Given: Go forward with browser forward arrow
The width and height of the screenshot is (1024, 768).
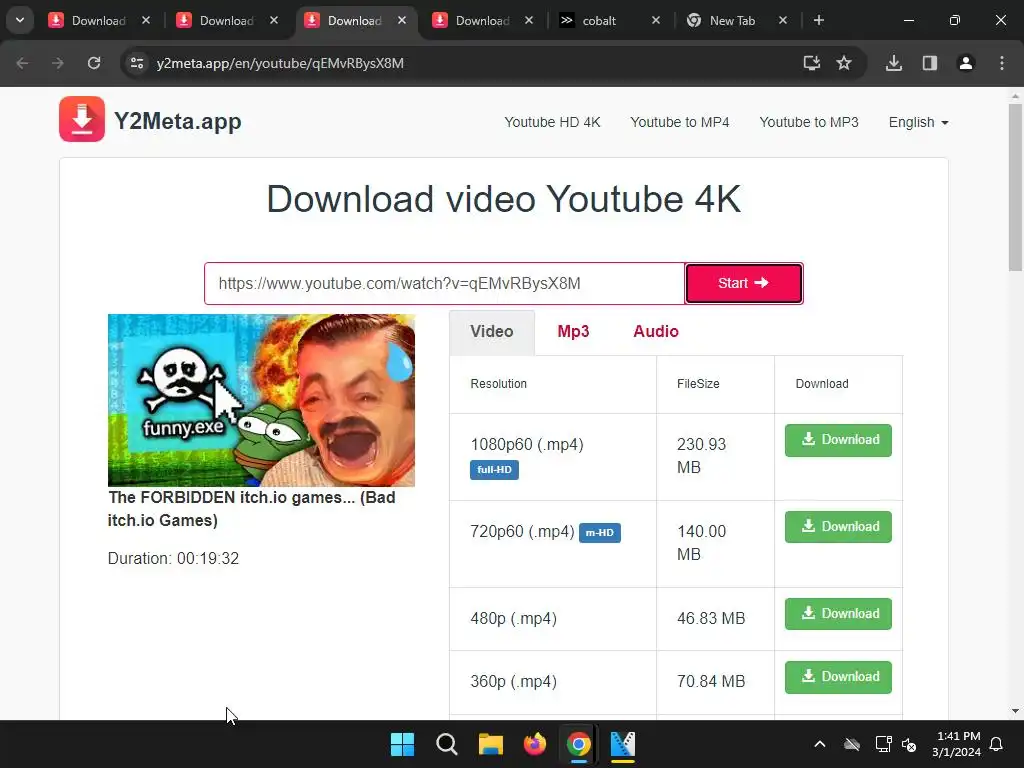Looking at the screenshot, I should [58, 63].
